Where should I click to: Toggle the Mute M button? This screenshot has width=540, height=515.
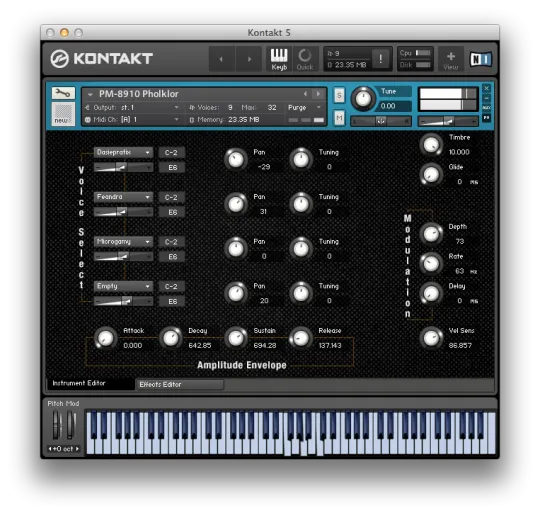(339, 119)
